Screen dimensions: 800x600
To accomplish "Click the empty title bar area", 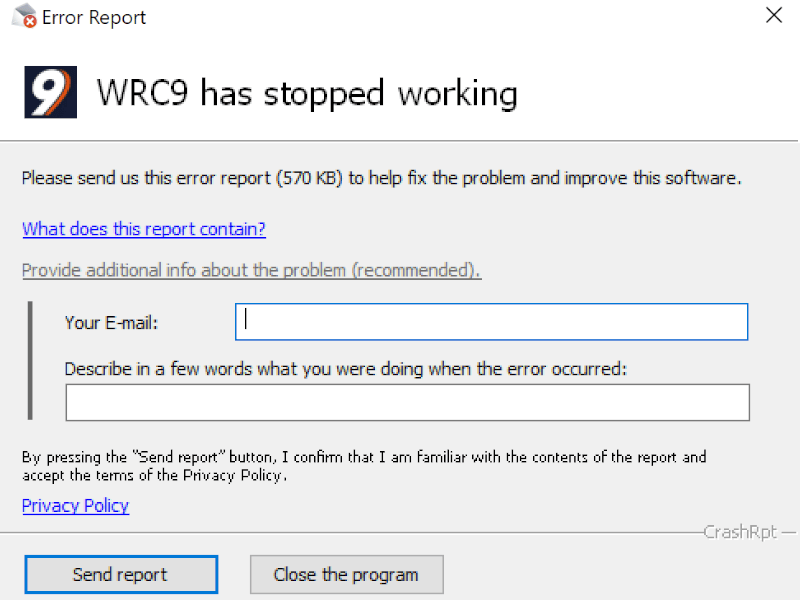I will click(x=450, y=17).
